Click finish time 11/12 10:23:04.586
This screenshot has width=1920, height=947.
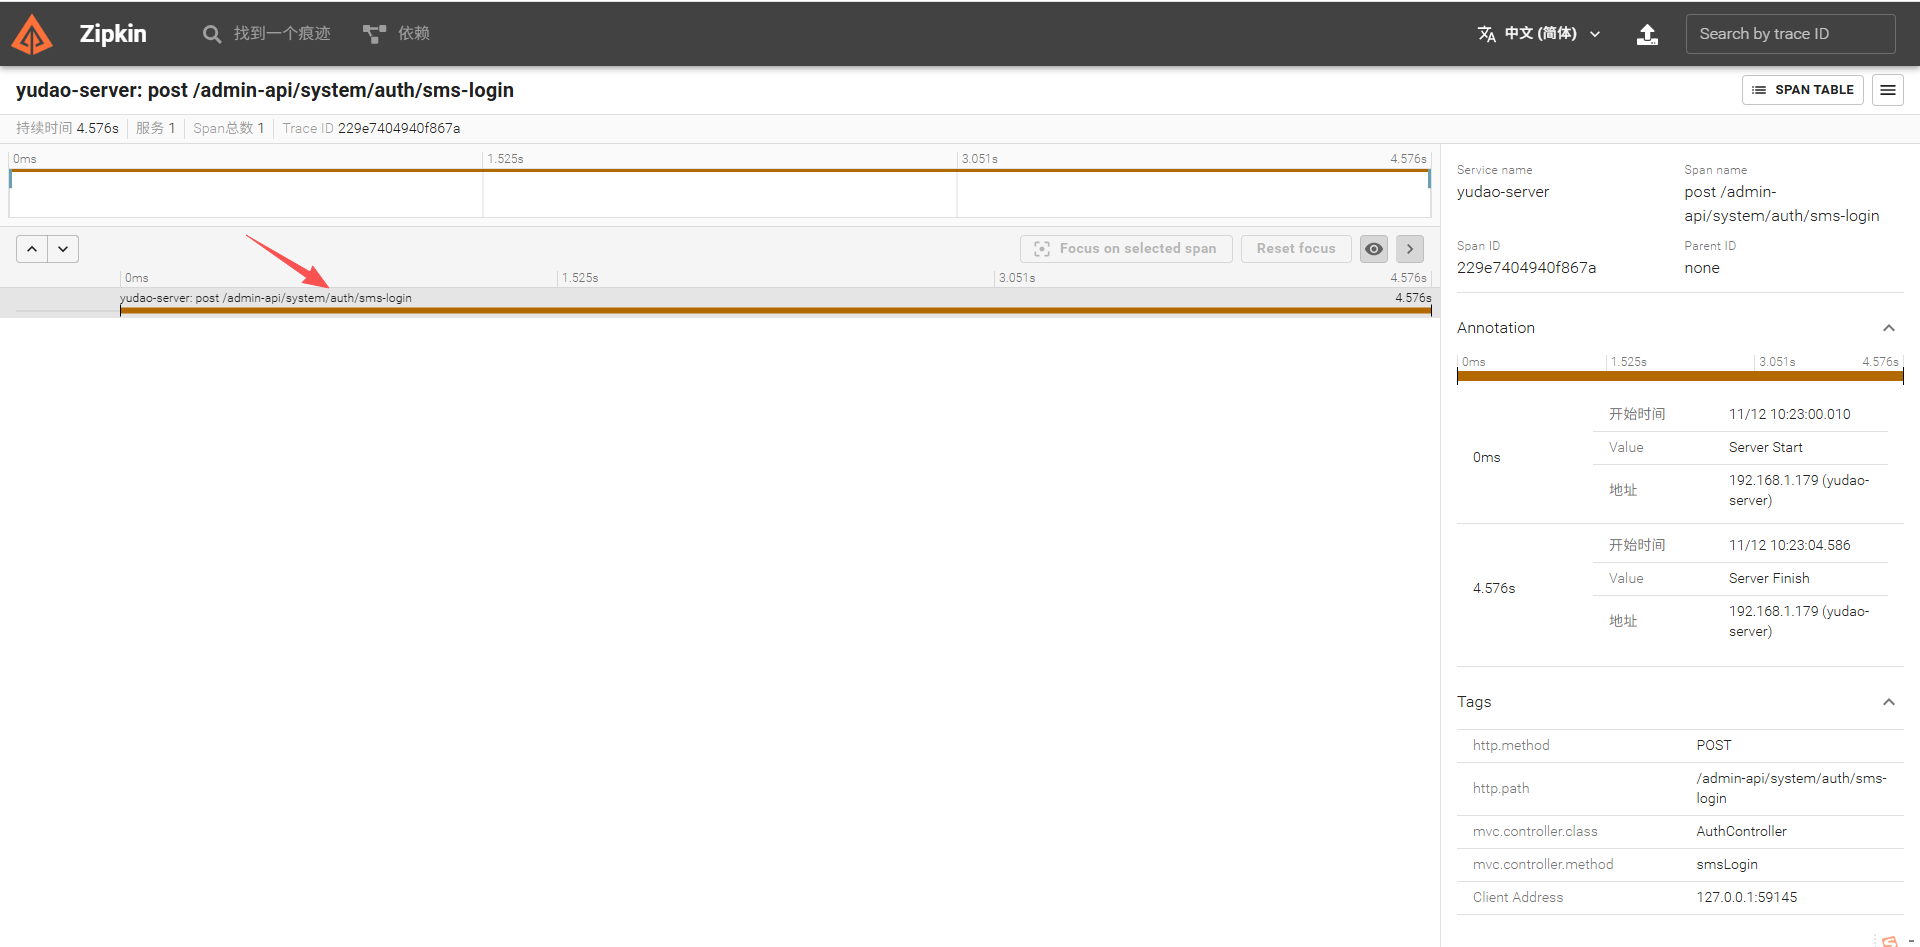point(1790,546)
